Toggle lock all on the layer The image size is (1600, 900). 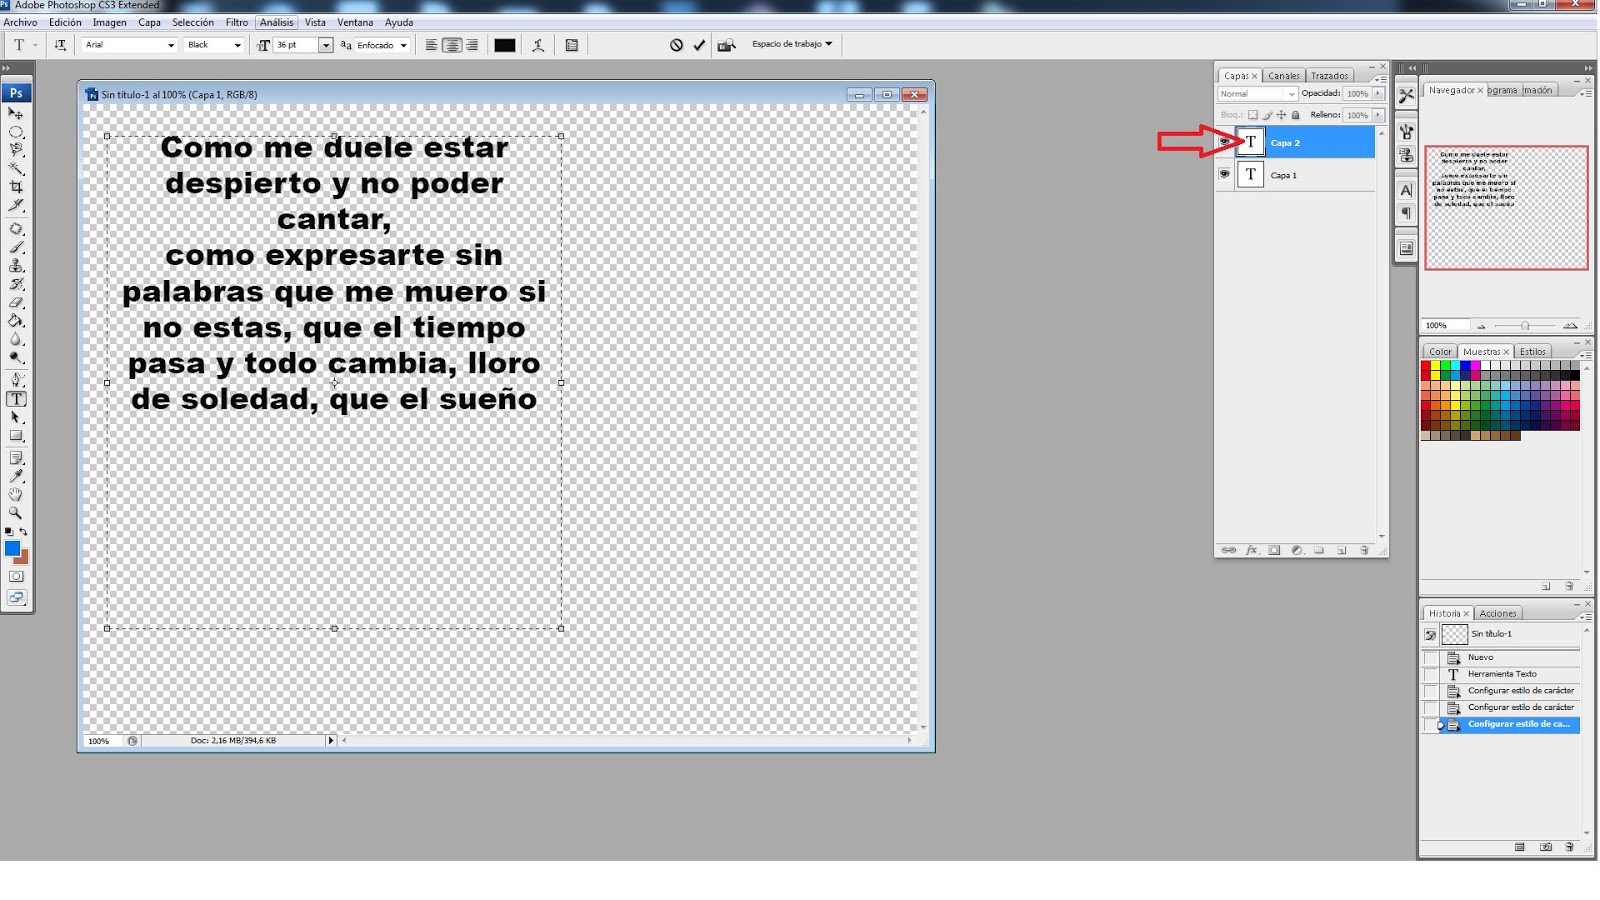pyautogui.click(x=1296, y=115)
